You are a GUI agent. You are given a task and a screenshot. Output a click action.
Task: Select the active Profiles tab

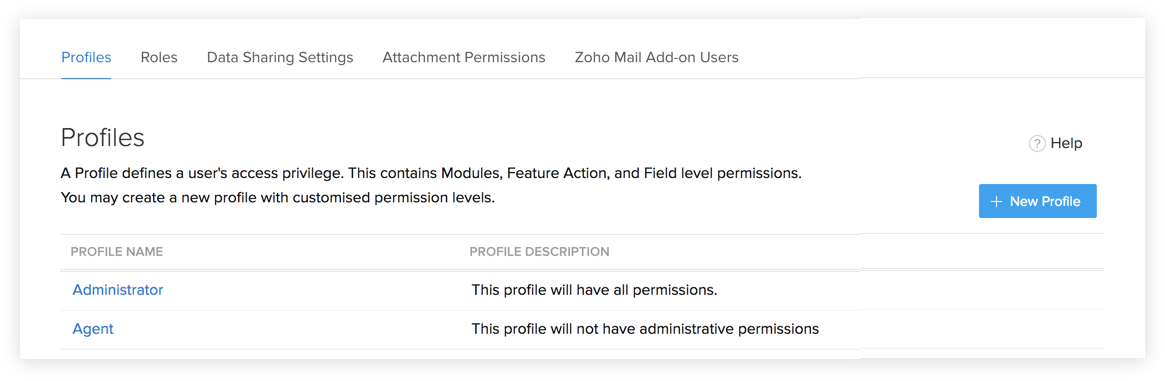click(86, 57)
